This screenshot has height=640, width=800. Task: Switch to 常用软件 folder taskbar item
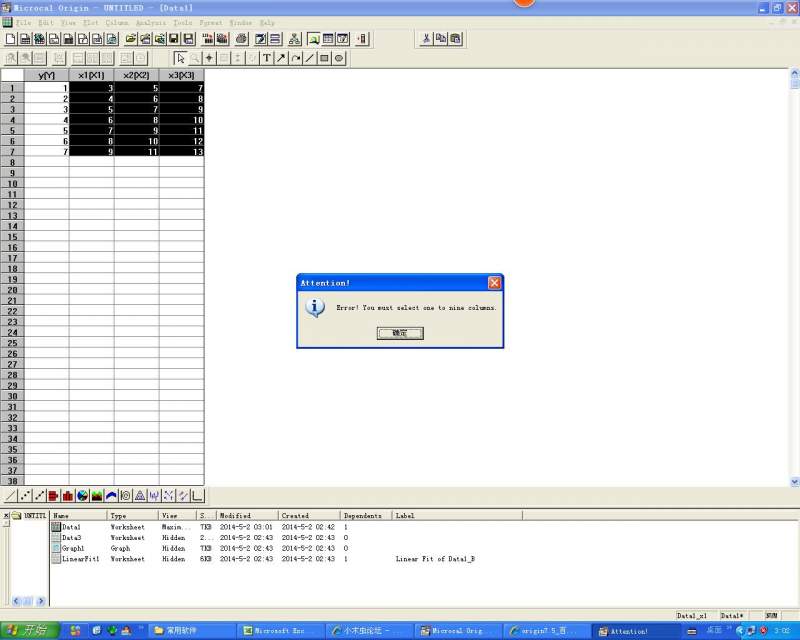click(x=194, y=631)
